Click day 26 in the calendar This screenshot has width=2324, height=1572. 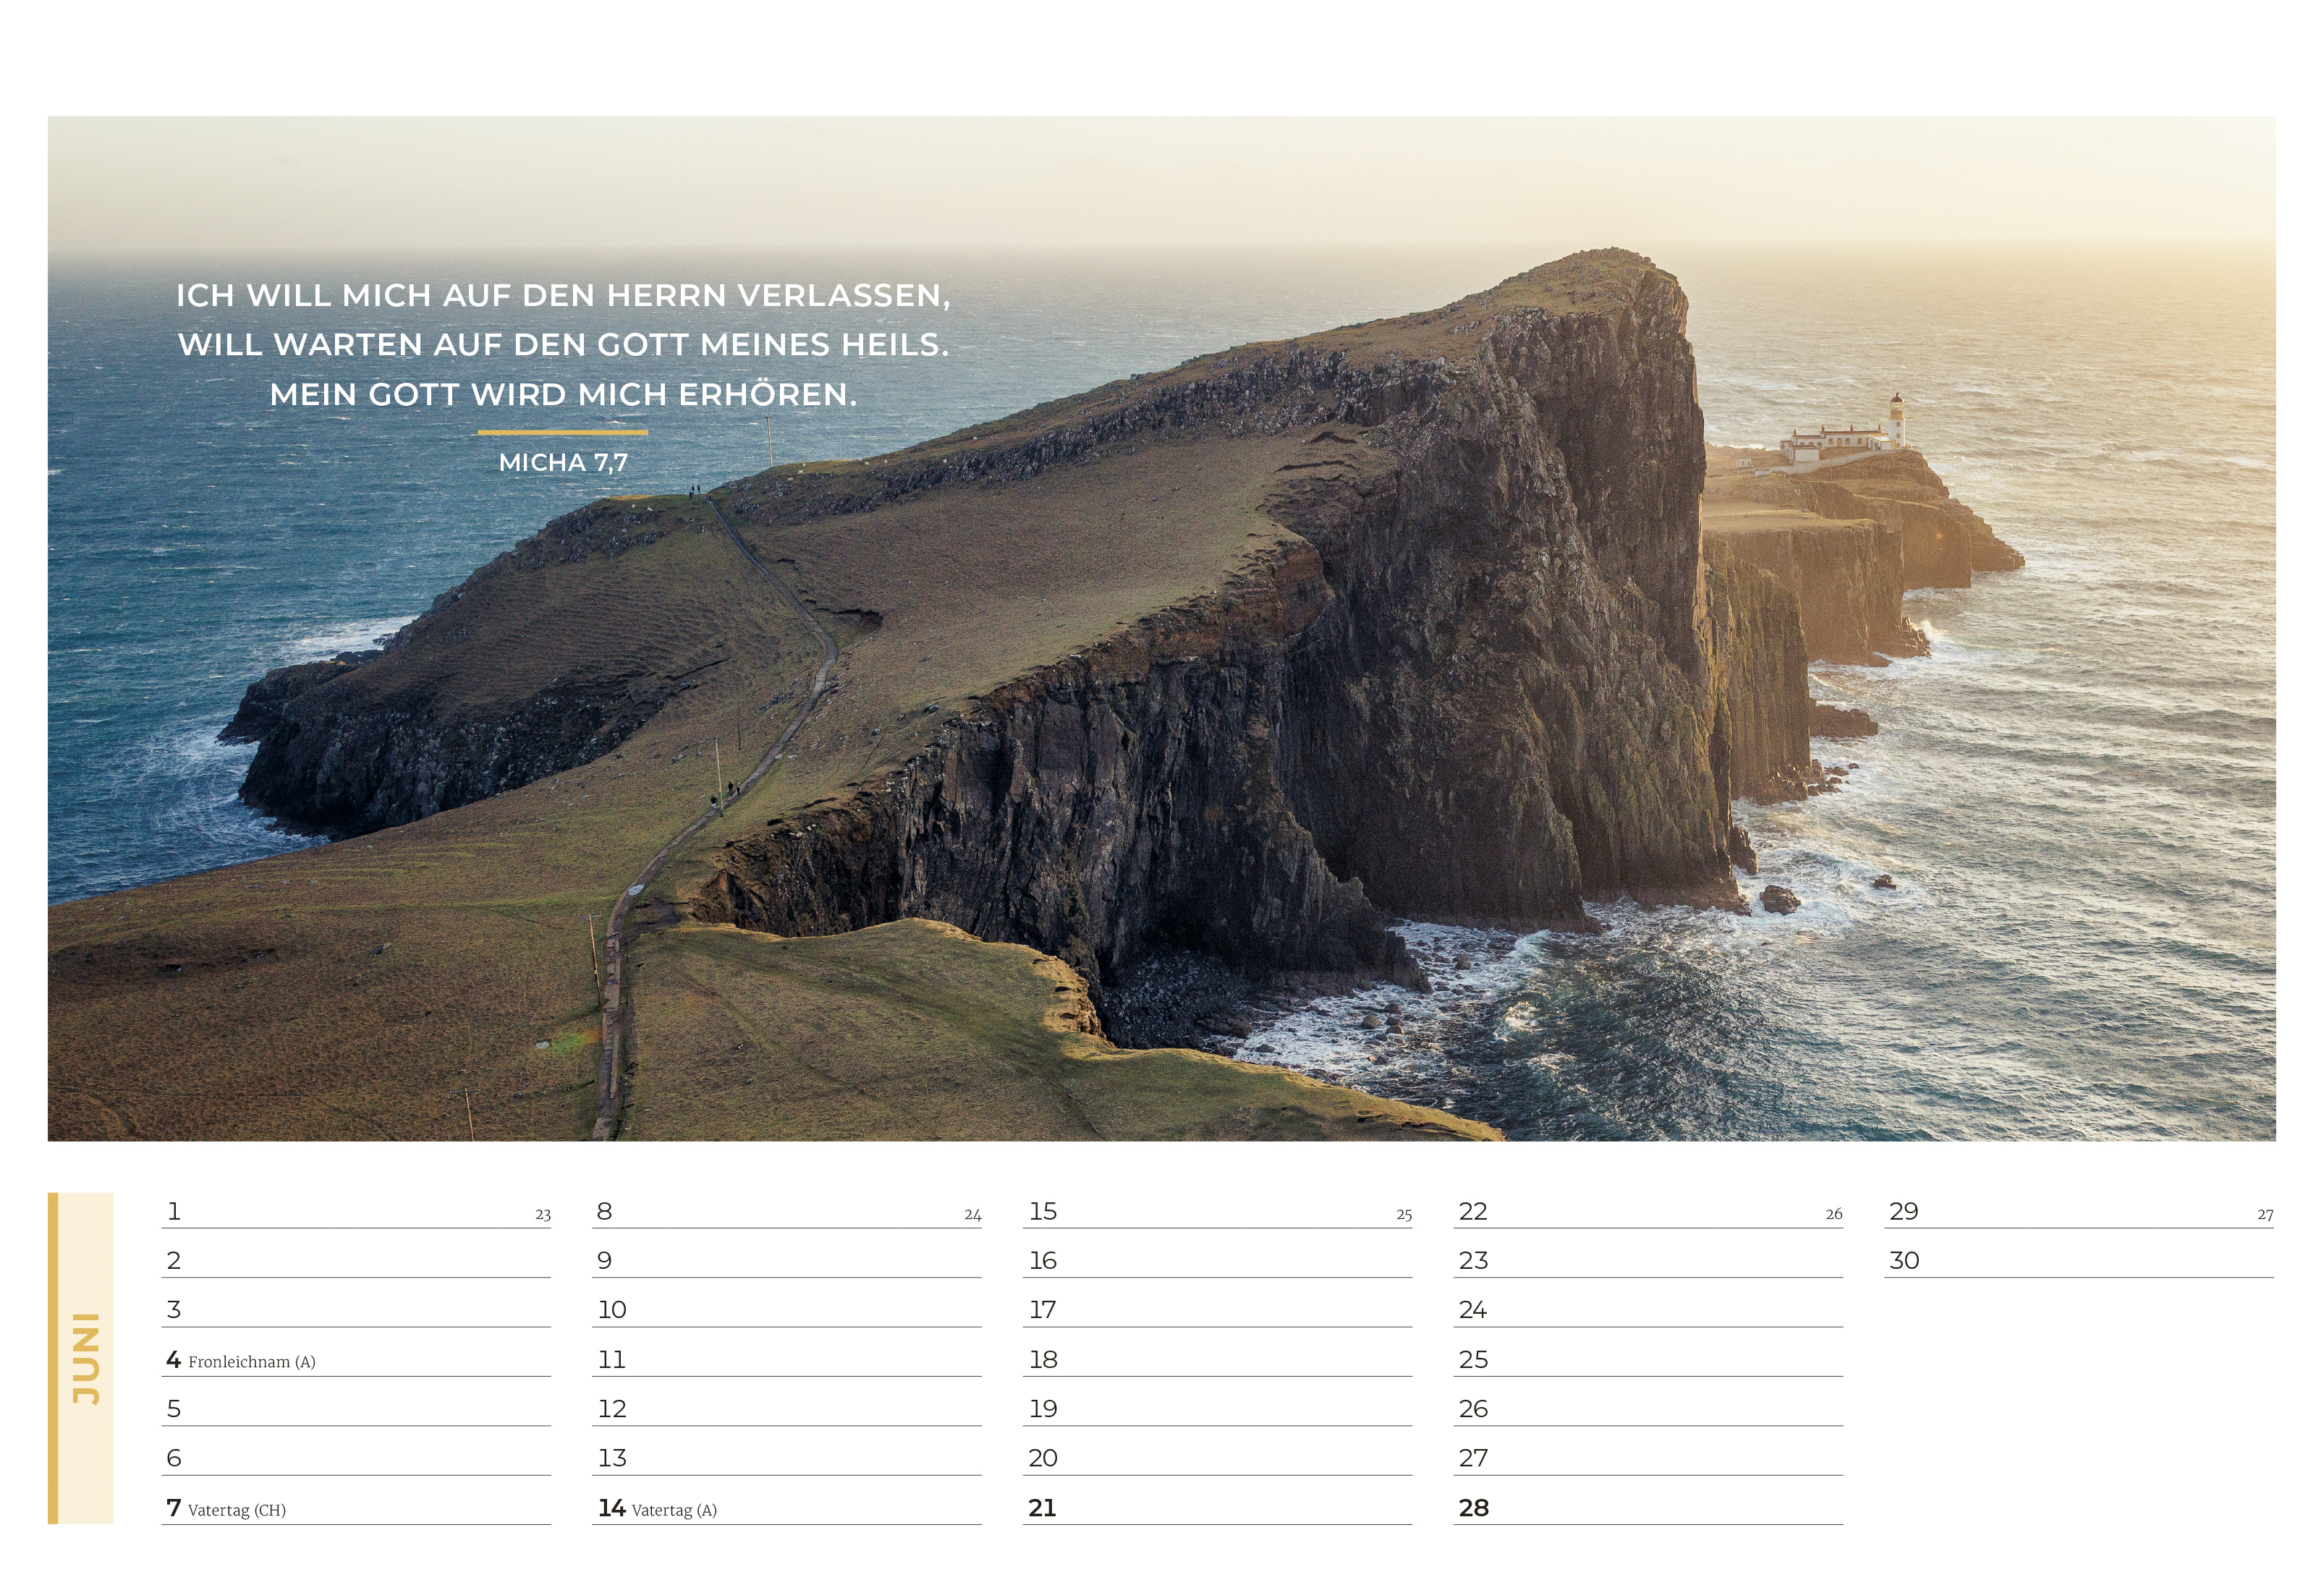(x=1473, y=1408)
